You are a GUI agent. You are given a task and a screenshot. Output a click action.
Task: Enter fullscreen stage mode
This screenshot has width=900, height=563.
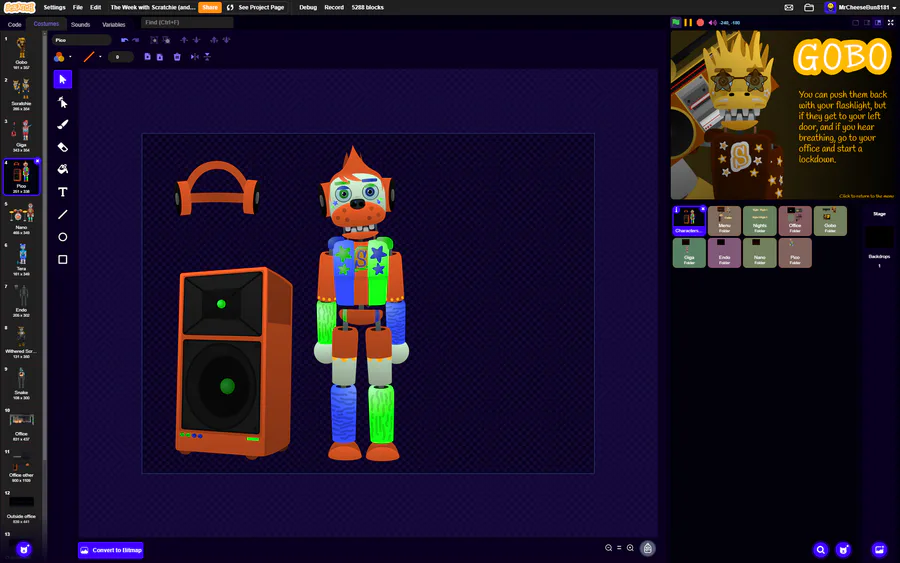click(891, 22)
